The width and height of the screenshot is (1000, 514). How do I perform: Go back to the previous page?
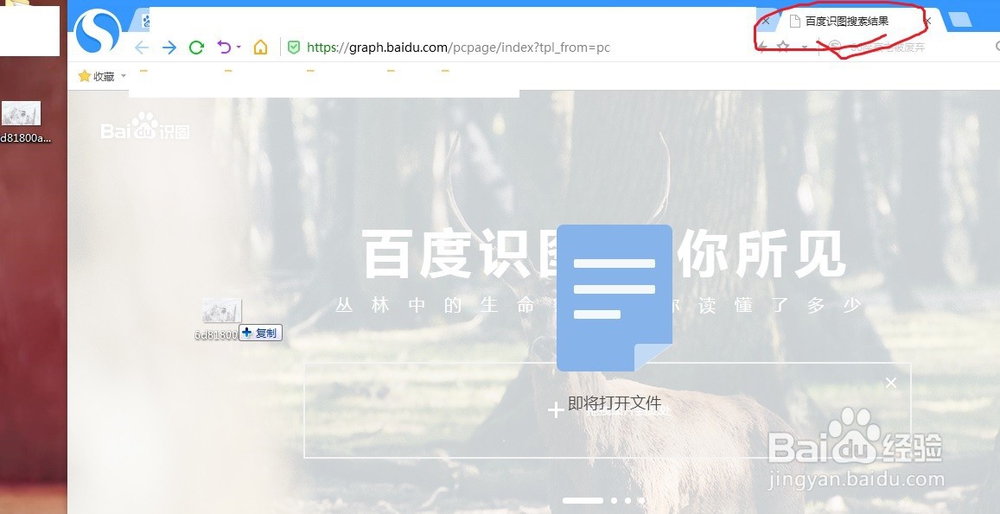[142, 47]
